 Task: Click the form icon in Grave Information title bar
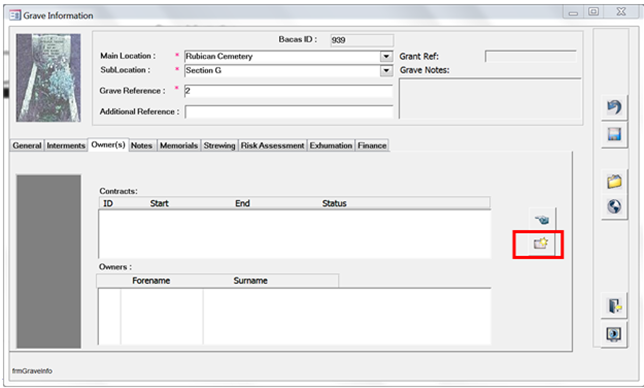[15, 16]
